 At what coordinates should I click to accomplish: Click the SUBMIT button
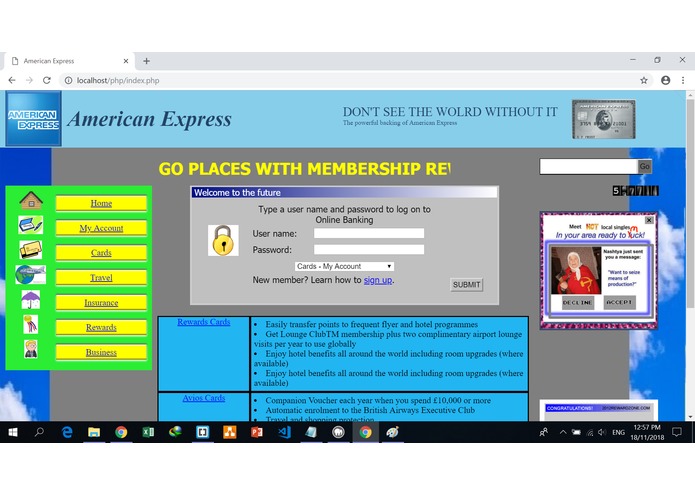(466, 284)
